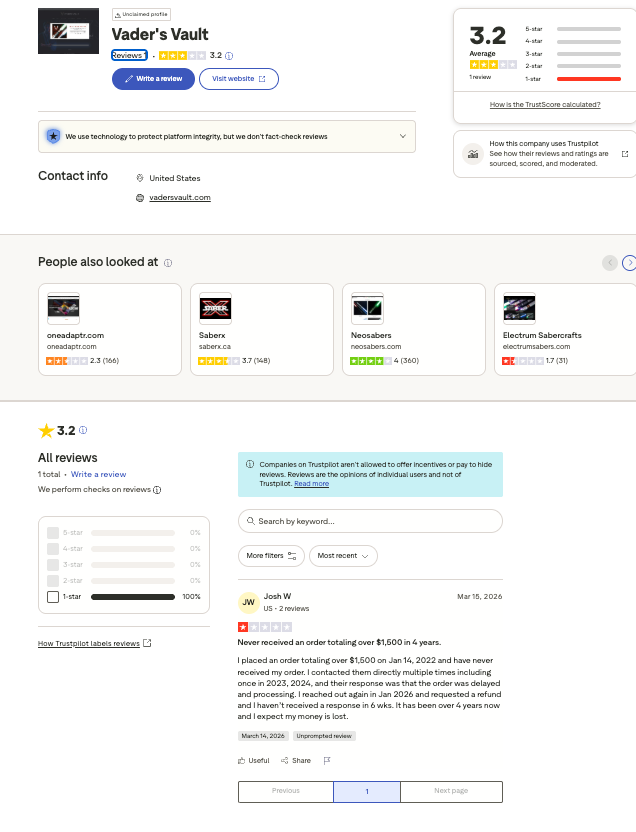Click the Write a review button
The width and height of the screenshot is (636, 832).
click(x=153, y=79)
